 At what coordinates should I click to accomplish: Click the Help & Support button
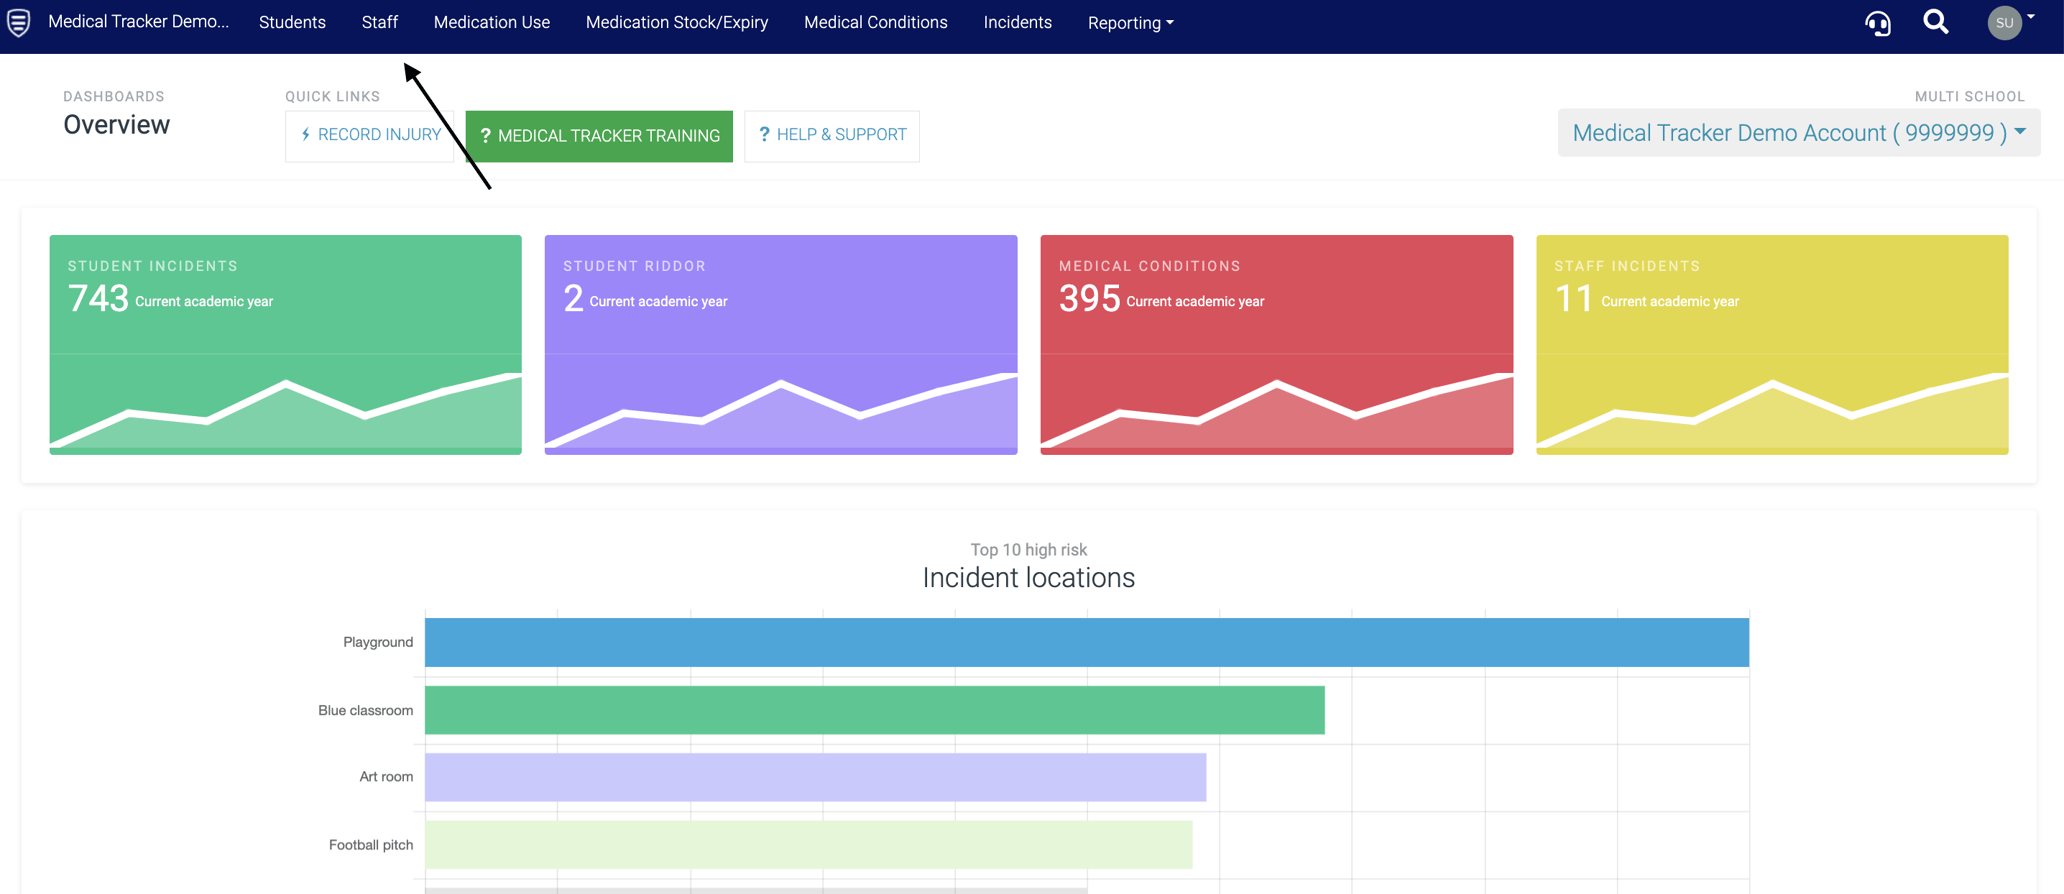832,135
